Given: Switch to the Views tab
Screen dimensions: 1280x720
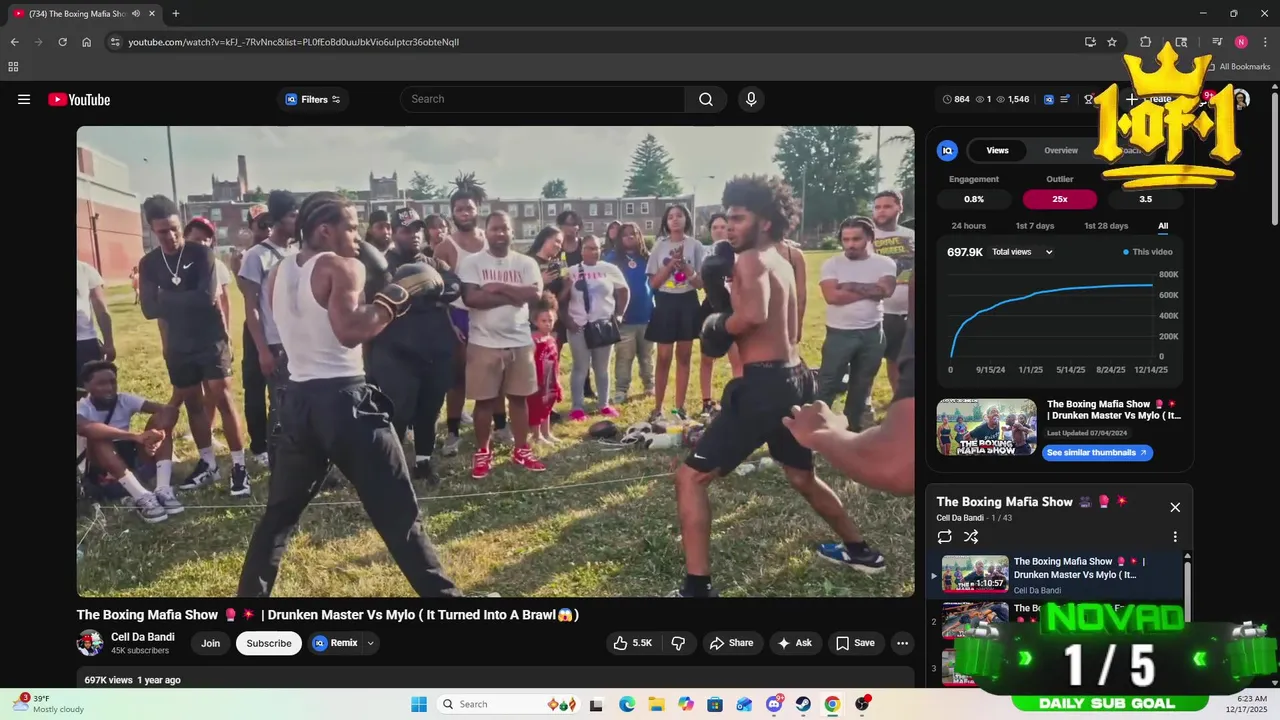Looking at the screenshot, I should (x=998, y=150).
